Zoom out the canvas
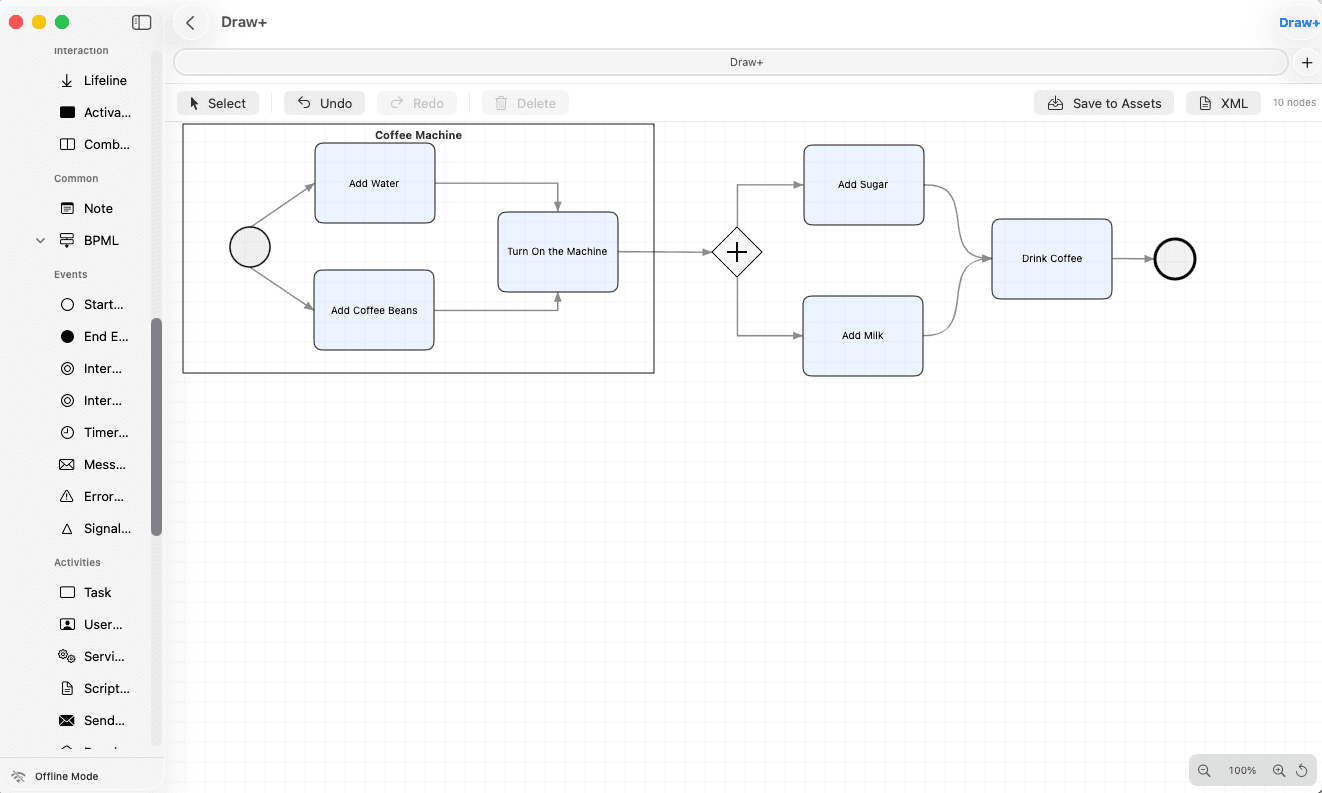Image resolution: width=1322 pixels, height=793 pixels. [1204, 770]
